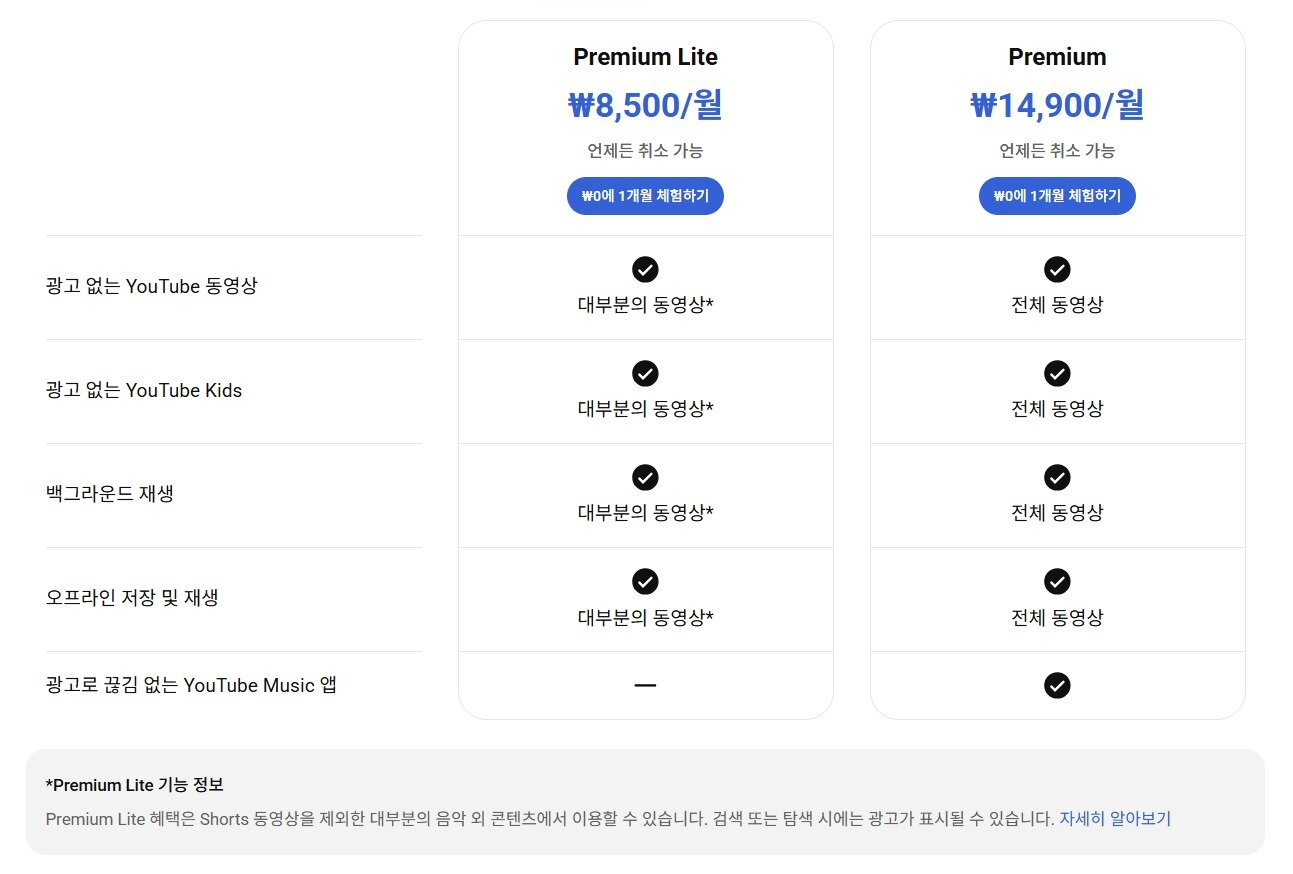Click Premium 오프라인 저장 checkmark
1293x874 pixels.
point(1057,581)
